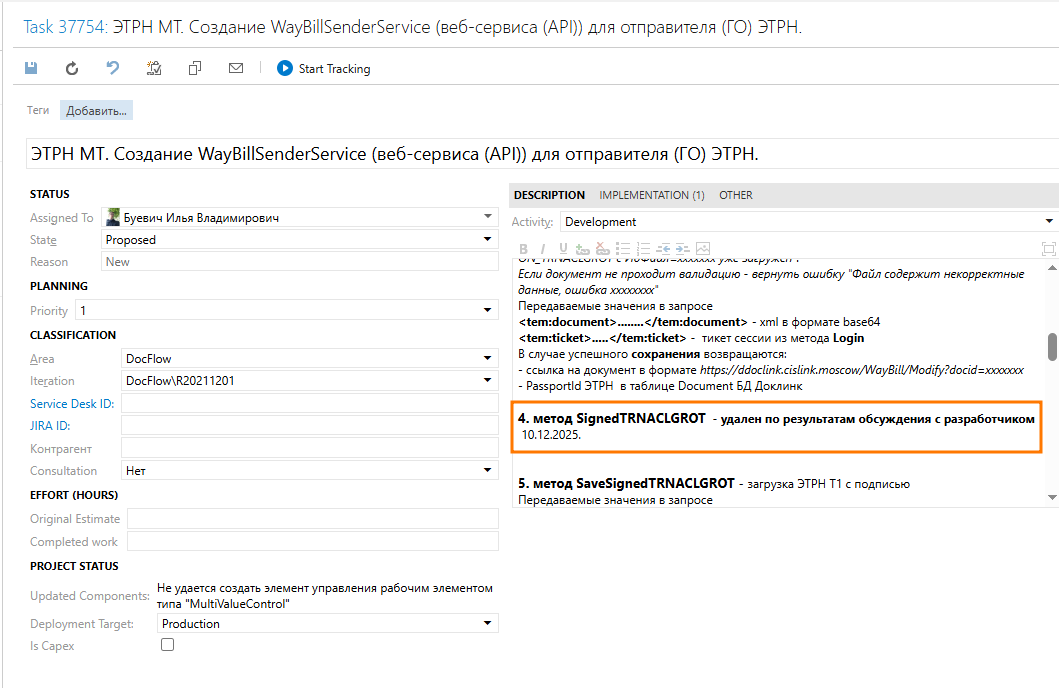Focus the Service Desk ID input field

click(x=310, y=404)
